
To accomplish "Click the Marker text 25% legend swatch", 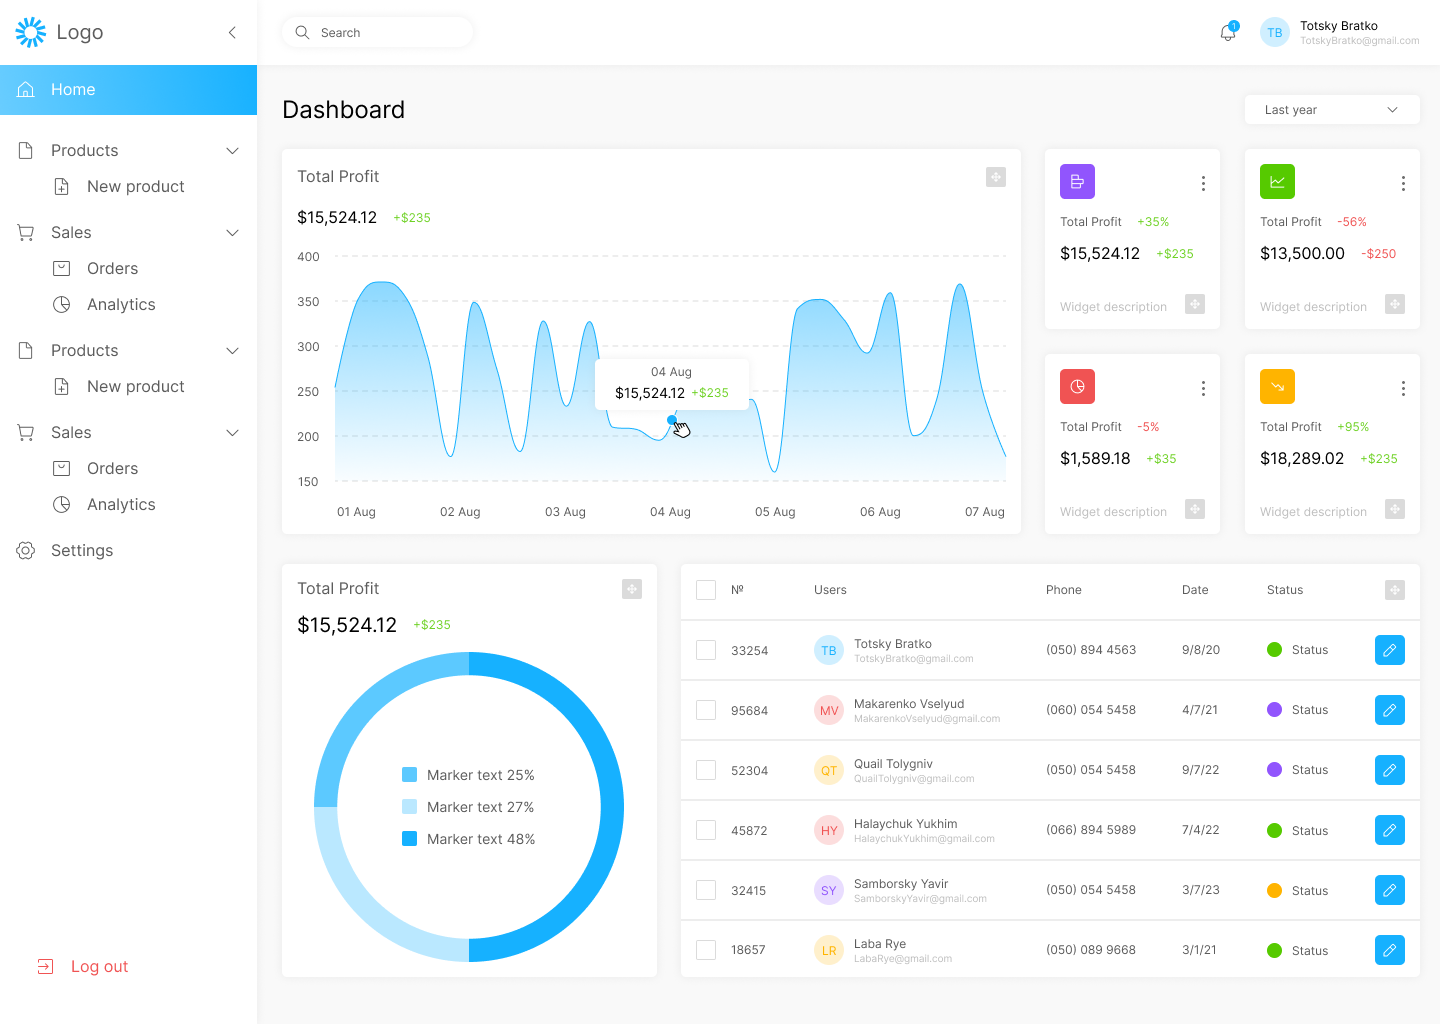I will tap(409, 775).
